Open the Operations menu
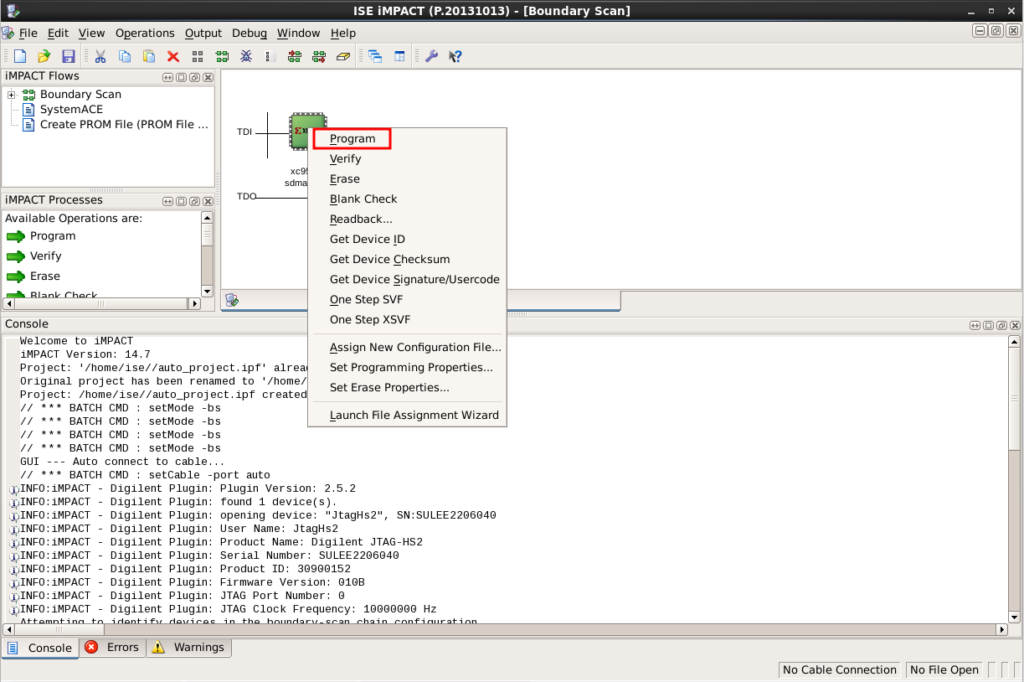The height and width of the screenshot is (682, 1024). pos(145,33)
